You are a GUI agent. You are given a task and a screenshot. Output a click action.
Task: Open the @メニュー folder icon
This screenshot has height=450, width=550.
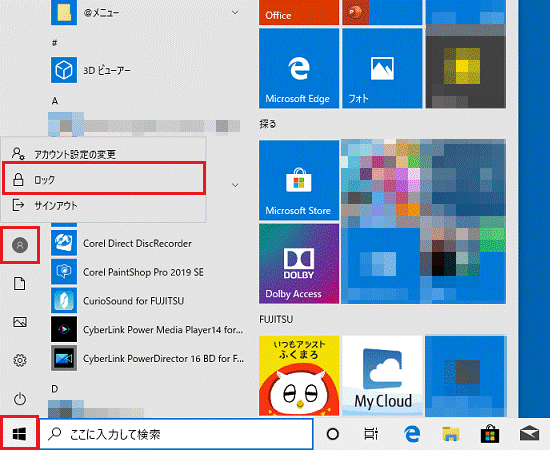pos(64,13)
